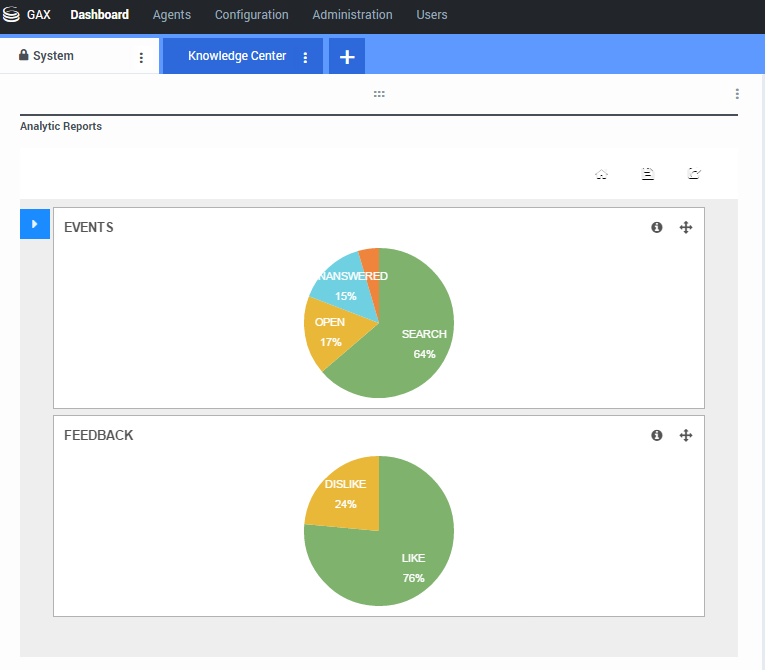Viewport: 765px width, 670px height.
Task: Click the widget drag grip dots
Action: click(379, 94)
